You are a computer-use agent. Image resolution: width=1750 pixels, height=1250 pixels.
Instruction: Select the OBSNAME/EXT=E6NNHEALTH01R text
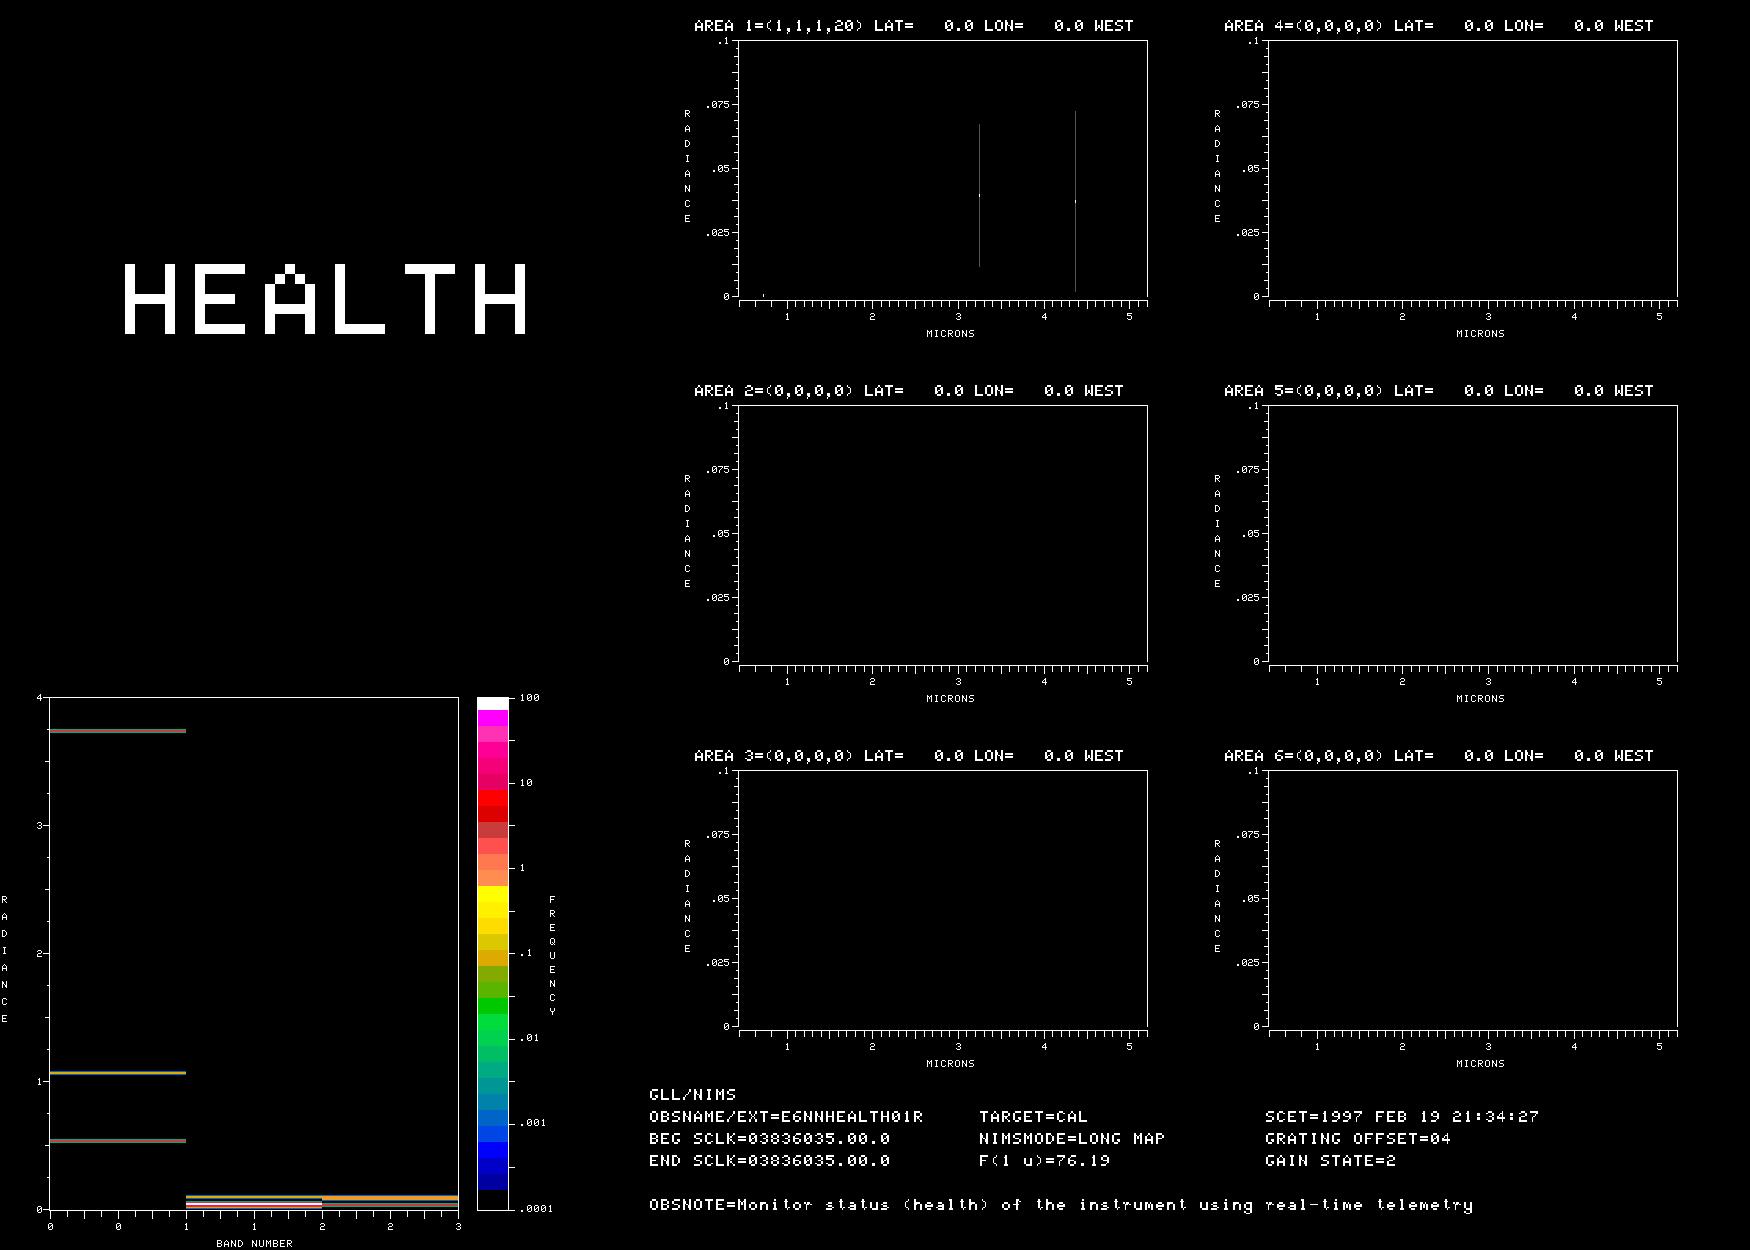786,1117
